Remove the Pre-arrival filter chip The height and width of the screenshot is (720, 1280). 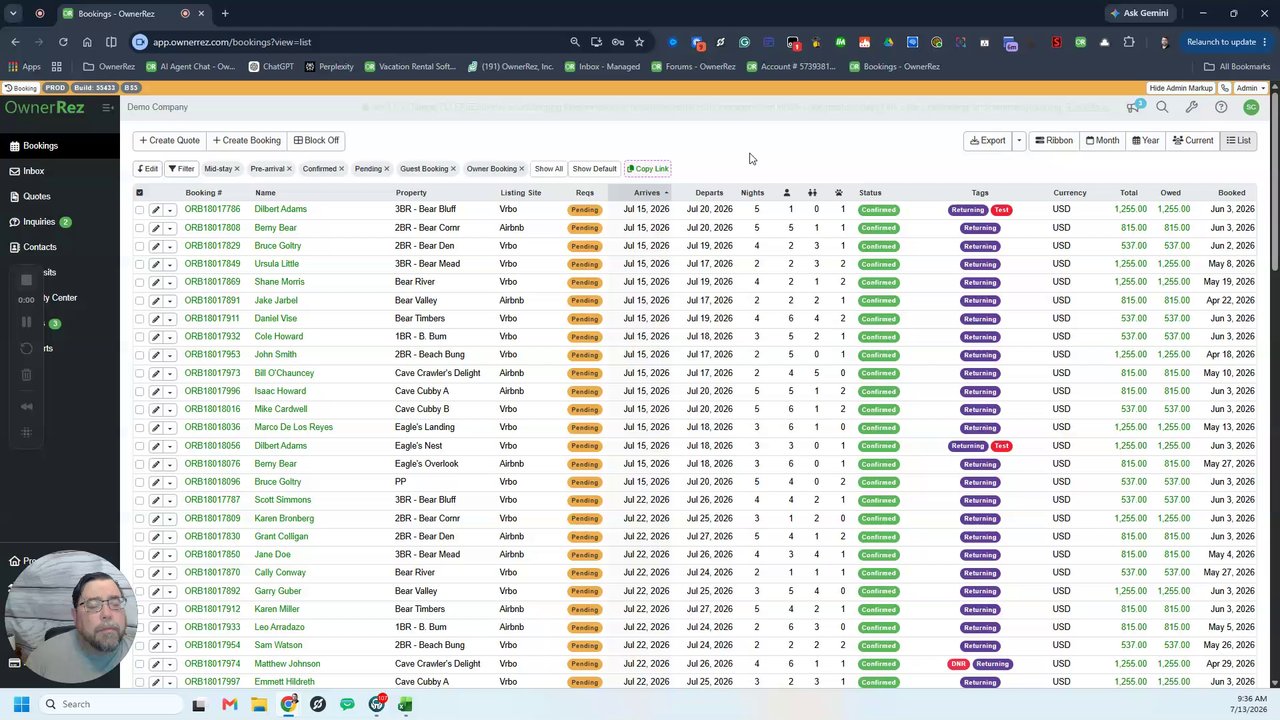pyautogui.click(x=289, y=169)
